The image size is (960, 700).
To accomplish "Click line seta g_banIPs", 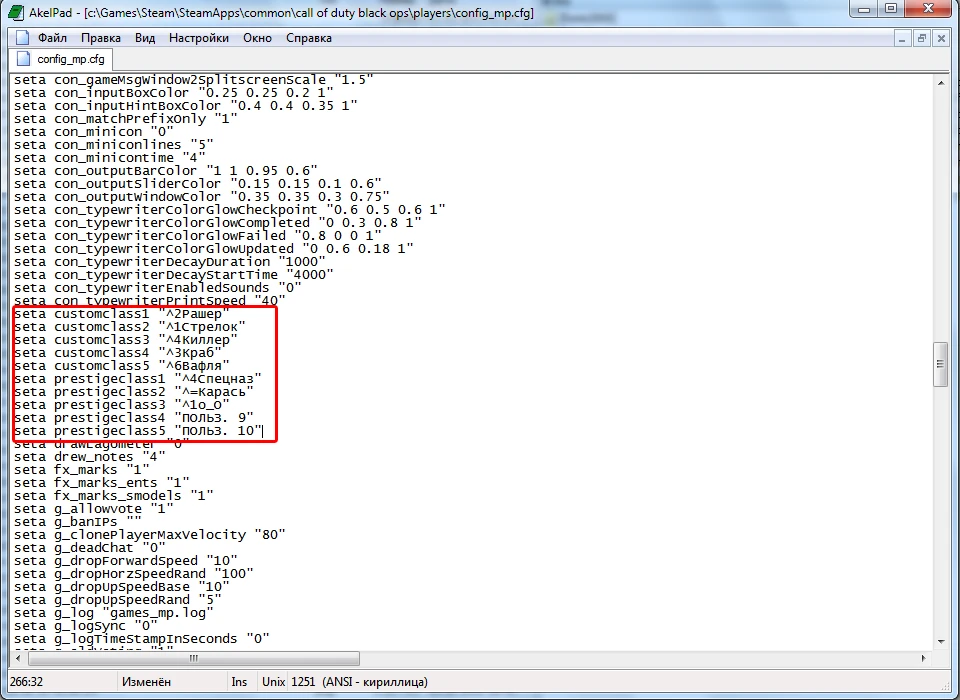I will tap(78, 522).
